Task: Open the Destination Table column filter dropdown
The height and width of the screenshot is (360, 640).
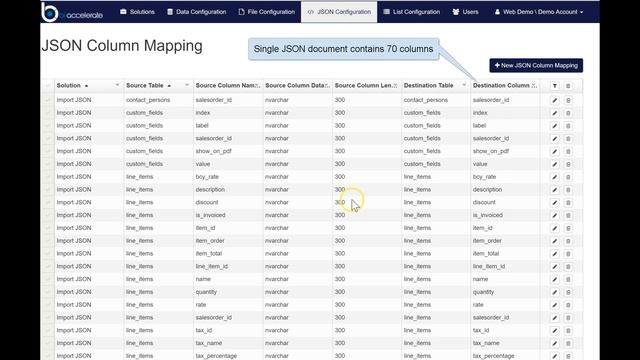Action: pyautogui.click(x=464, y=85)
